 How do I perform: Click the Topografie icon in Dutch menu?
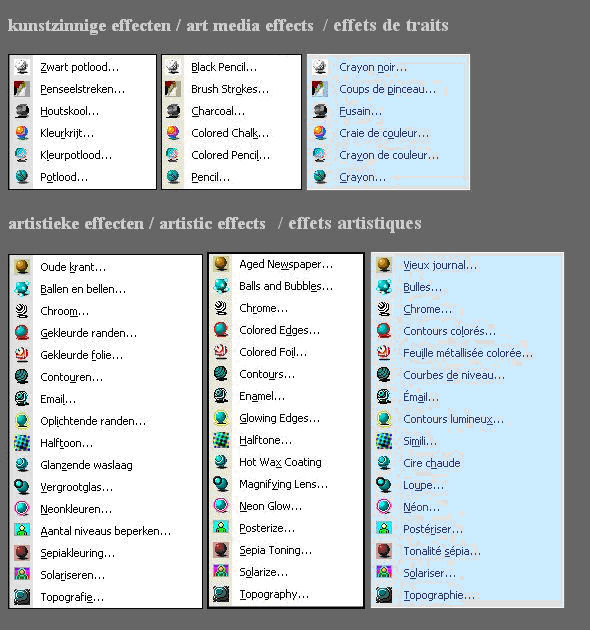[x=22, y=597]
